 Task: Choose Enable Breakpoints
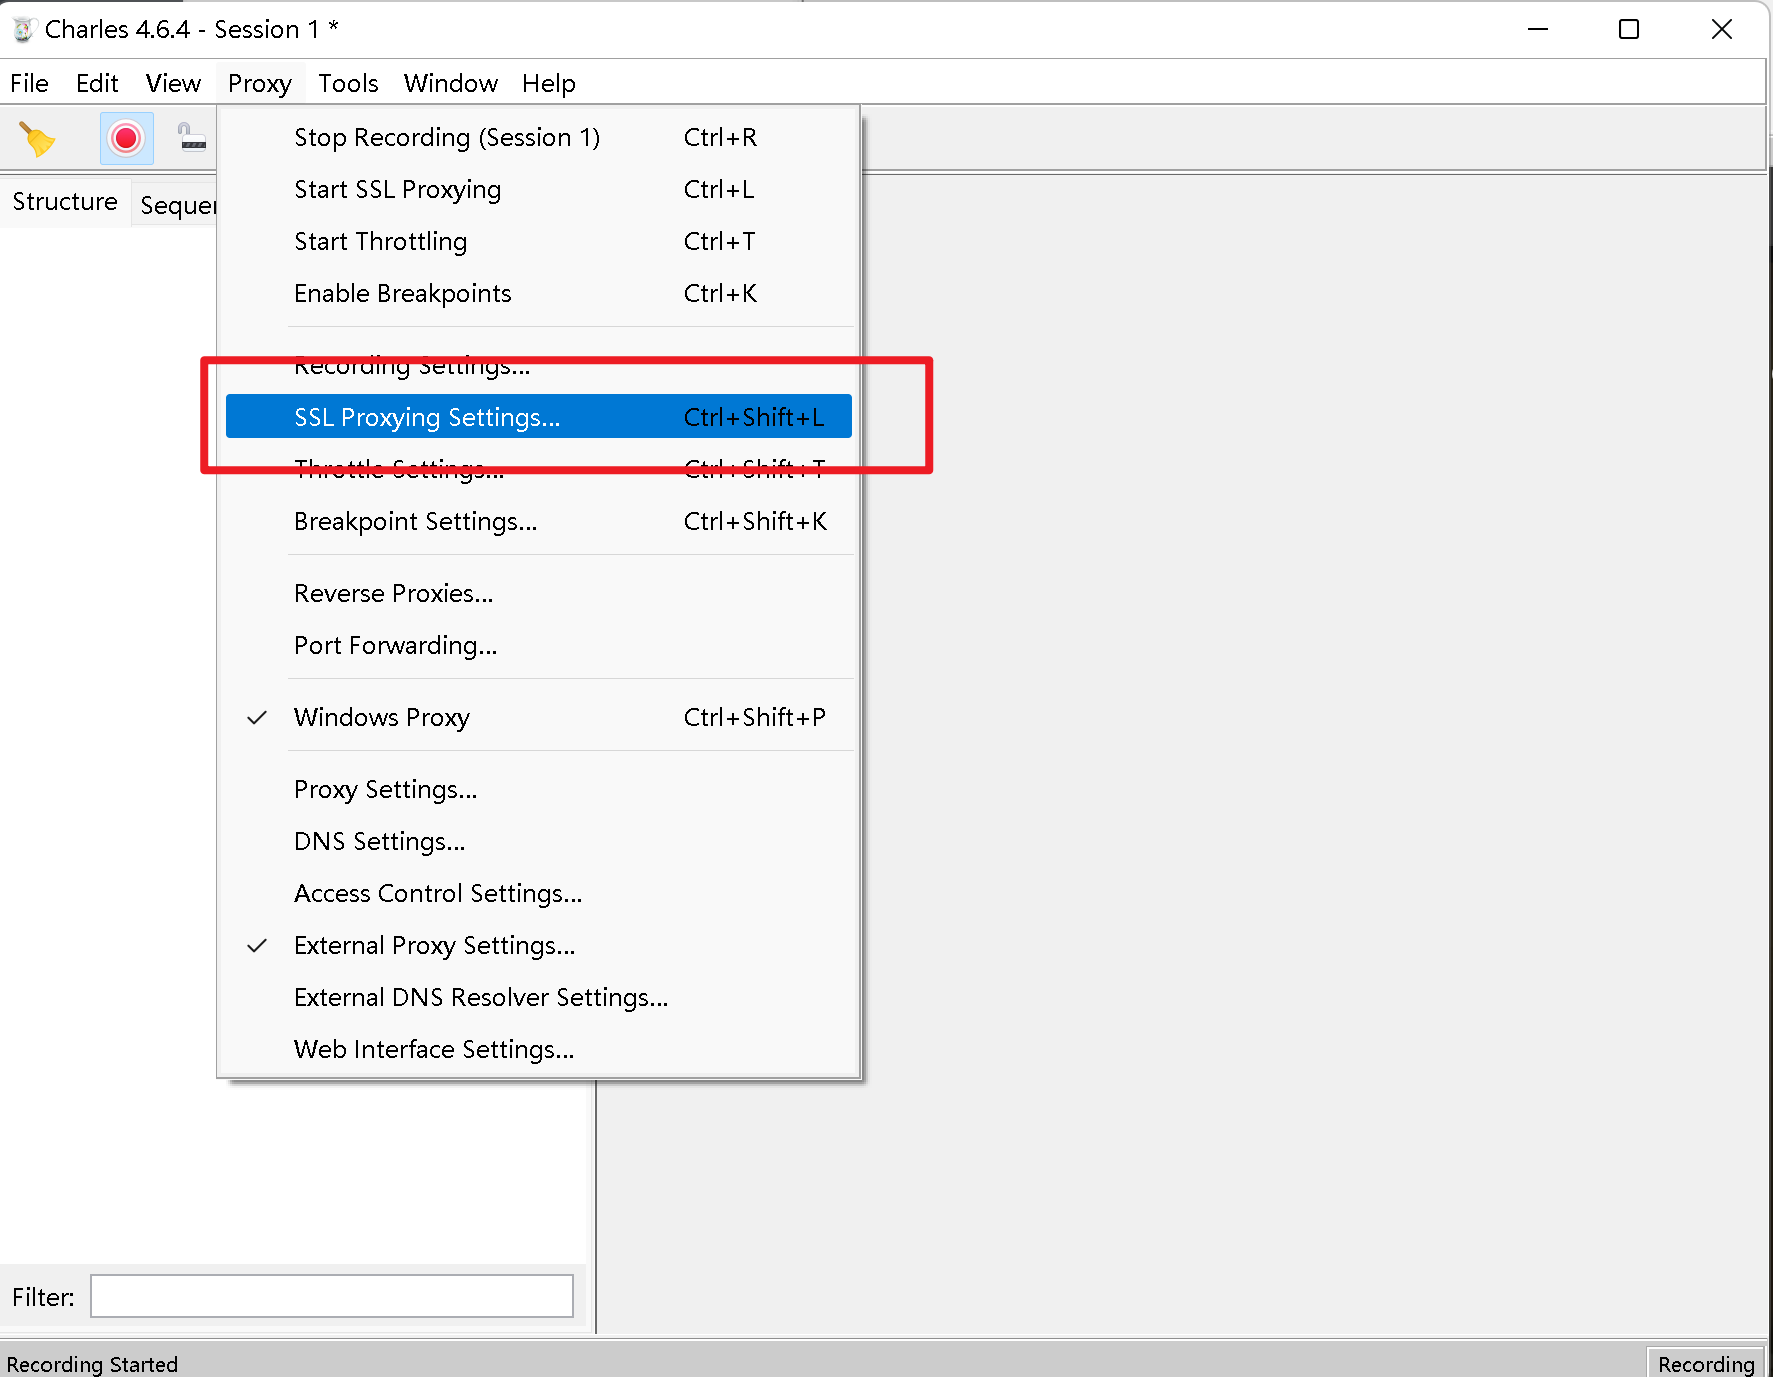539,293
